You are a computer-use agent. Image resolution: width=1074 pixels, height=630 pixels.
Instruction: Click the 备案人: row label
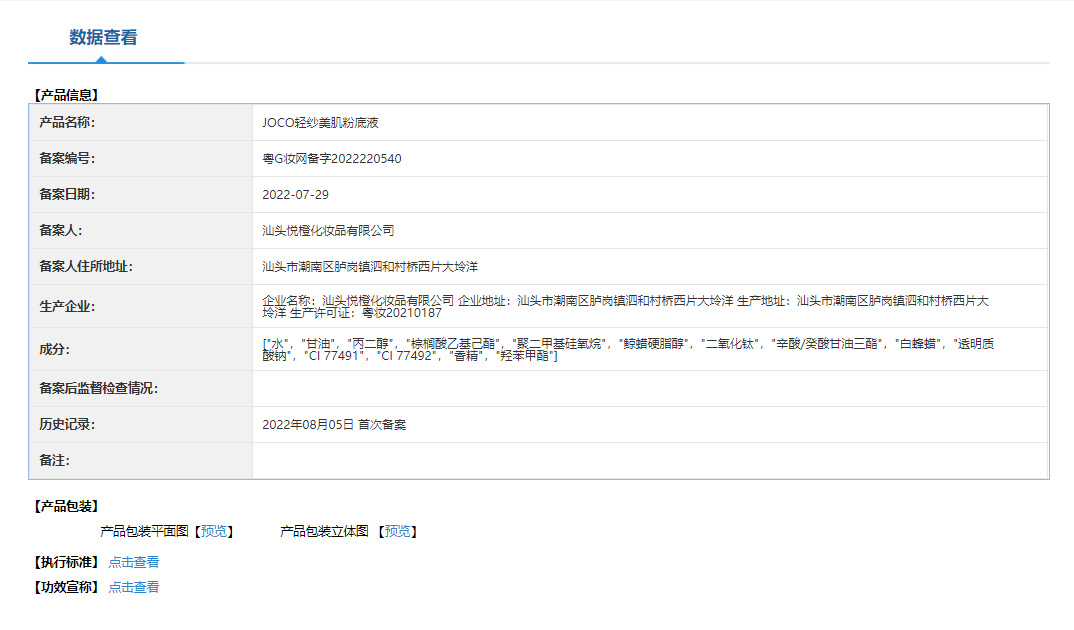point(61,231)
